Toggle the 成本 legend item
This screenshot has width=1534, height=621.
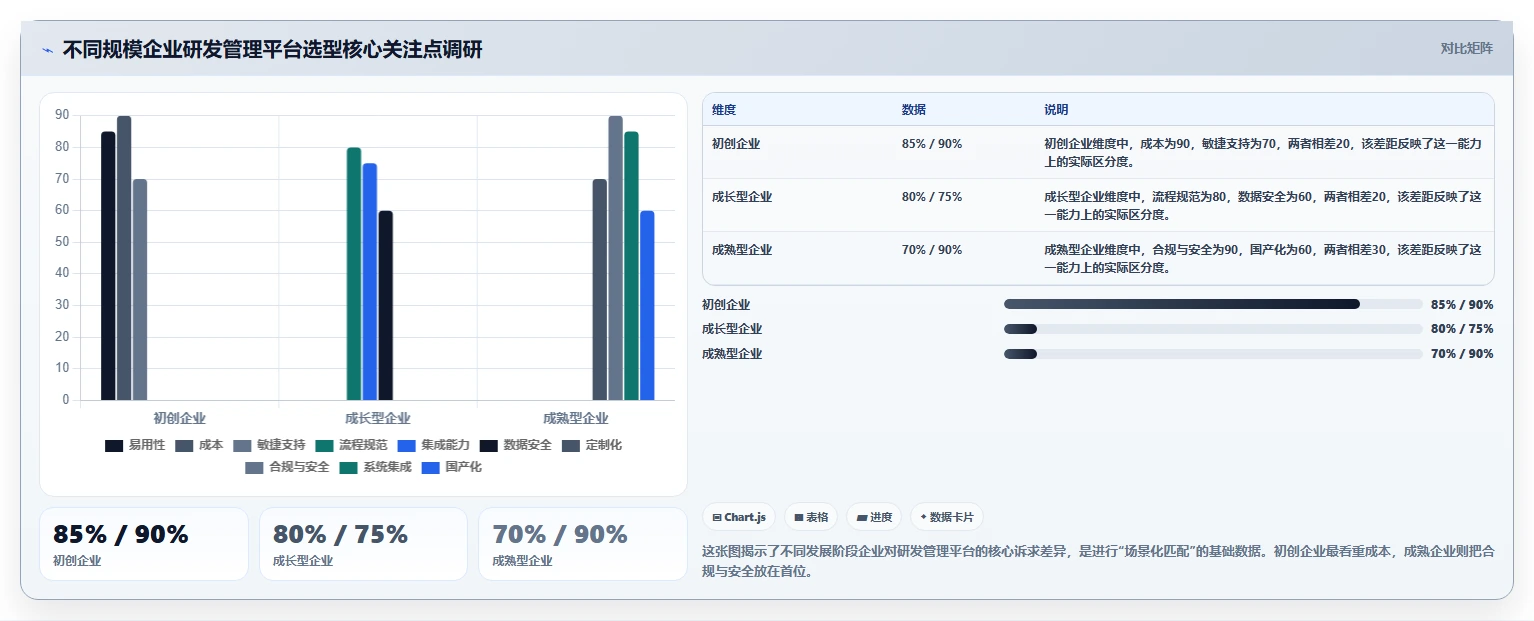pos(199,445)
